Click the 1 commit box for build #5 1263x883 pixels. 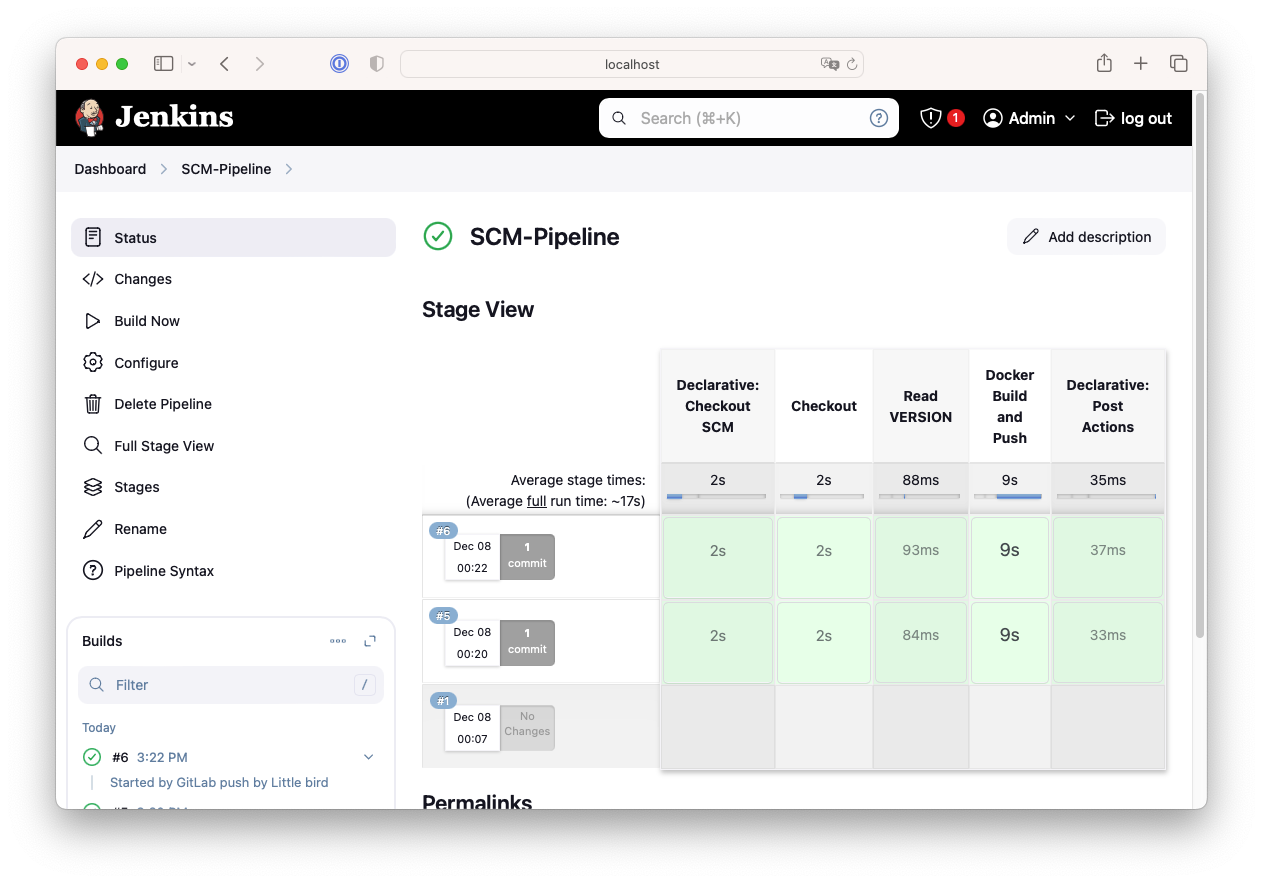point(527,642)
